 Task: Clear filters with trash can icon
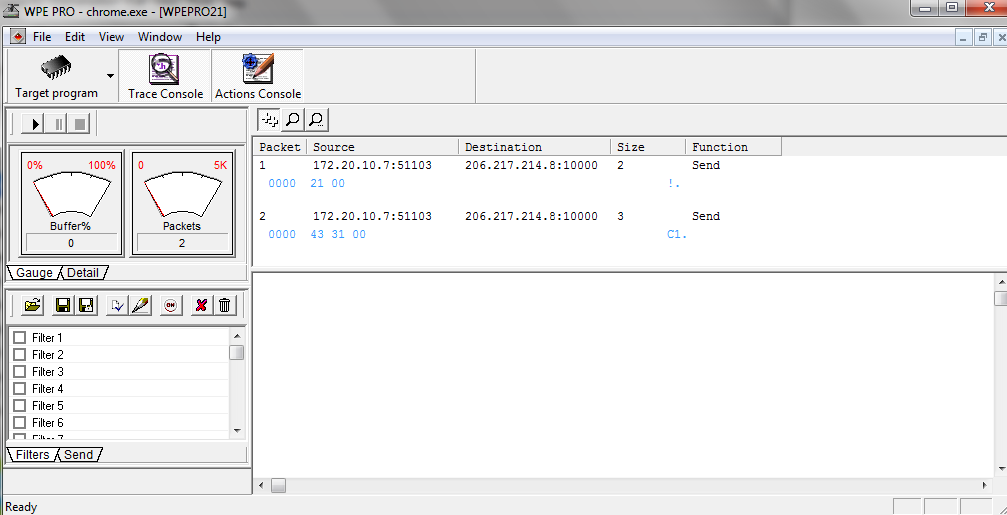(224, 305)
